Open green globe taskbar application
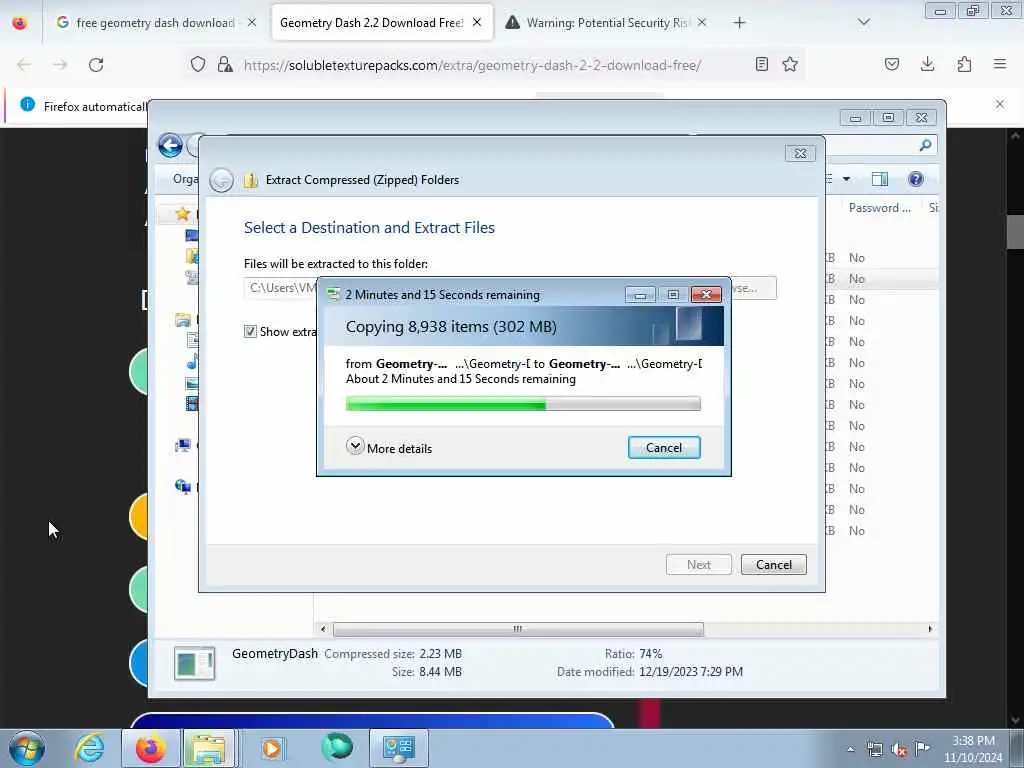Viewport: 1024px width, 768px height. [x=337, y=747]
